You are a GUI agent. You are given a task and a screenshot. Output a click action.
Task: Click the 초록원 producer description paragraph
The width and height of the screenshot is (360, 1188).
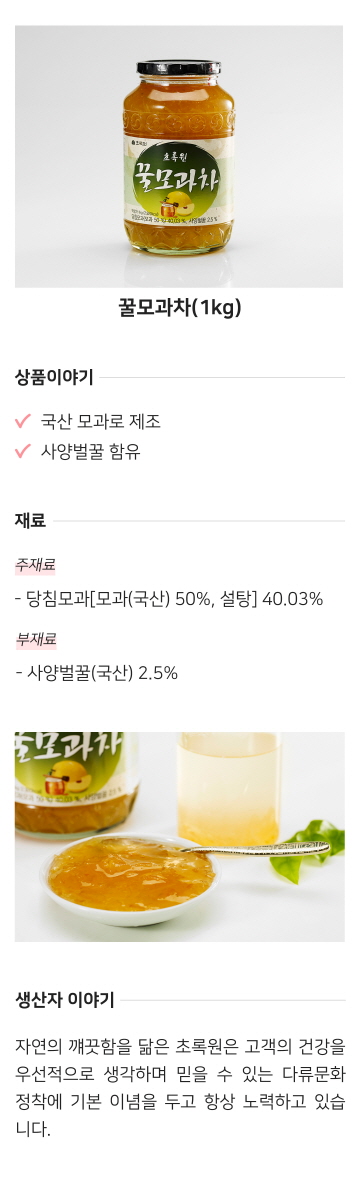180,1088
